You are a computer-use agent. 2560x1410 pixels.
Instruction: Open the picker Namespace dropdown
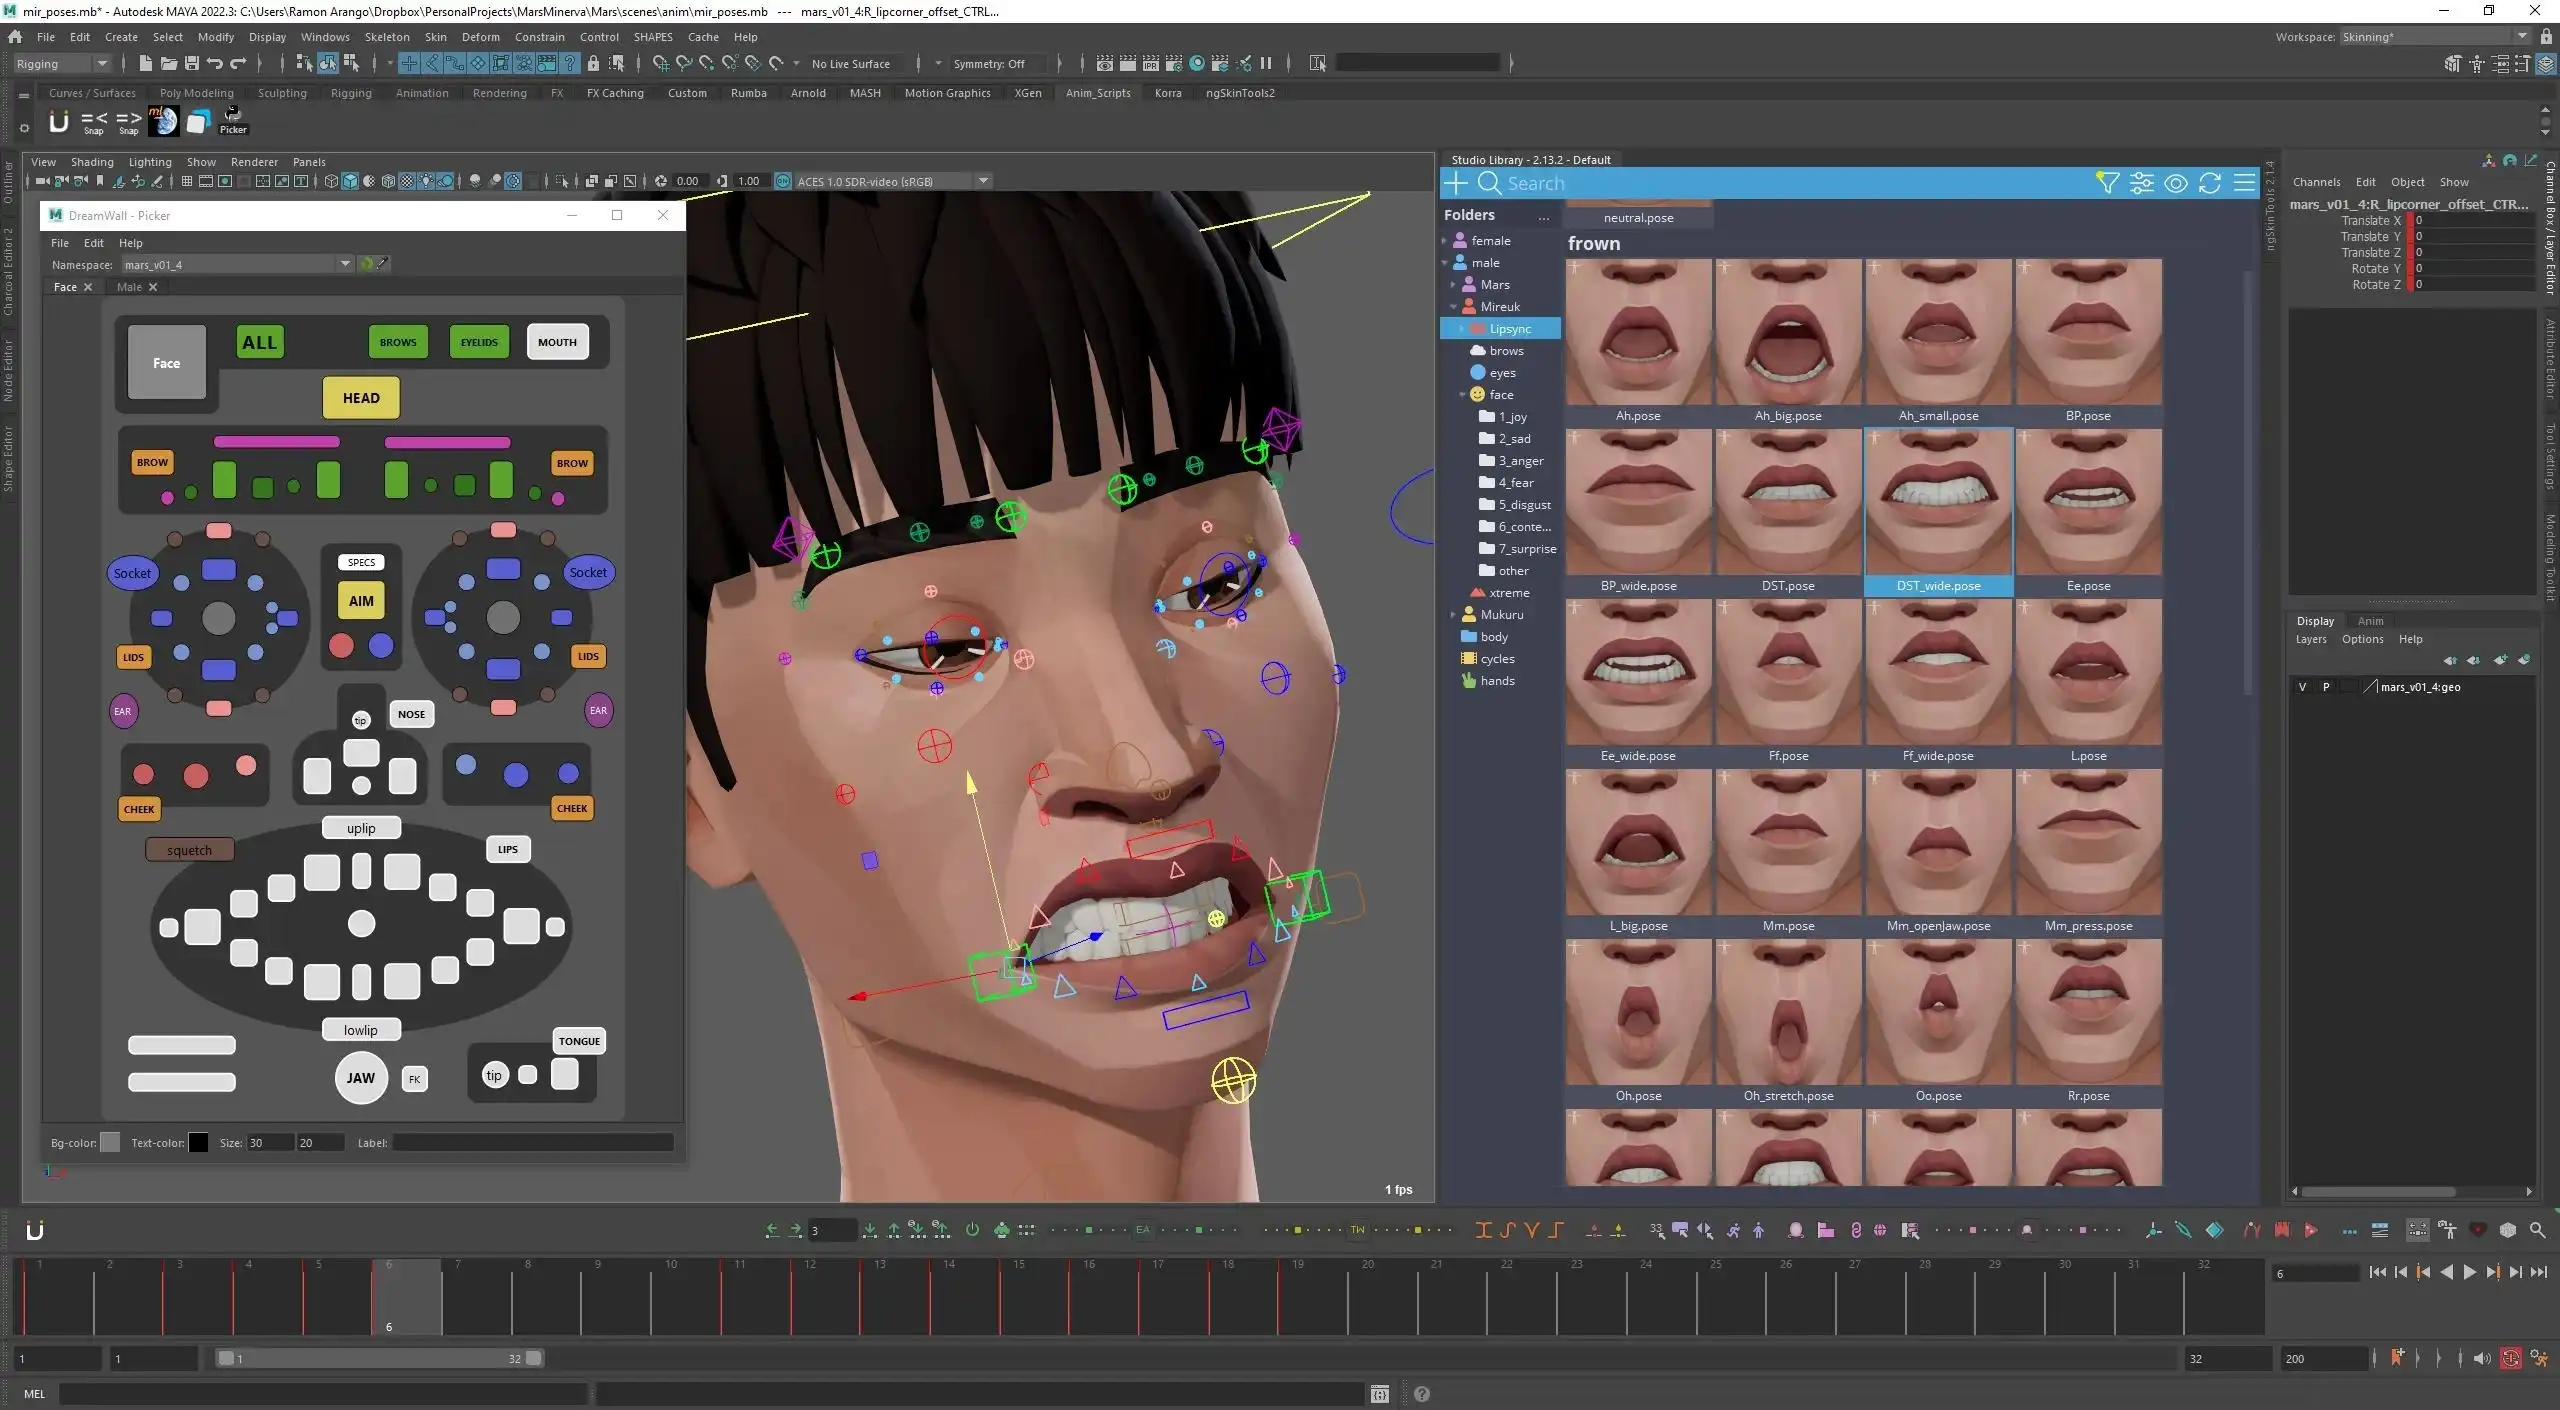pos(345,264)
